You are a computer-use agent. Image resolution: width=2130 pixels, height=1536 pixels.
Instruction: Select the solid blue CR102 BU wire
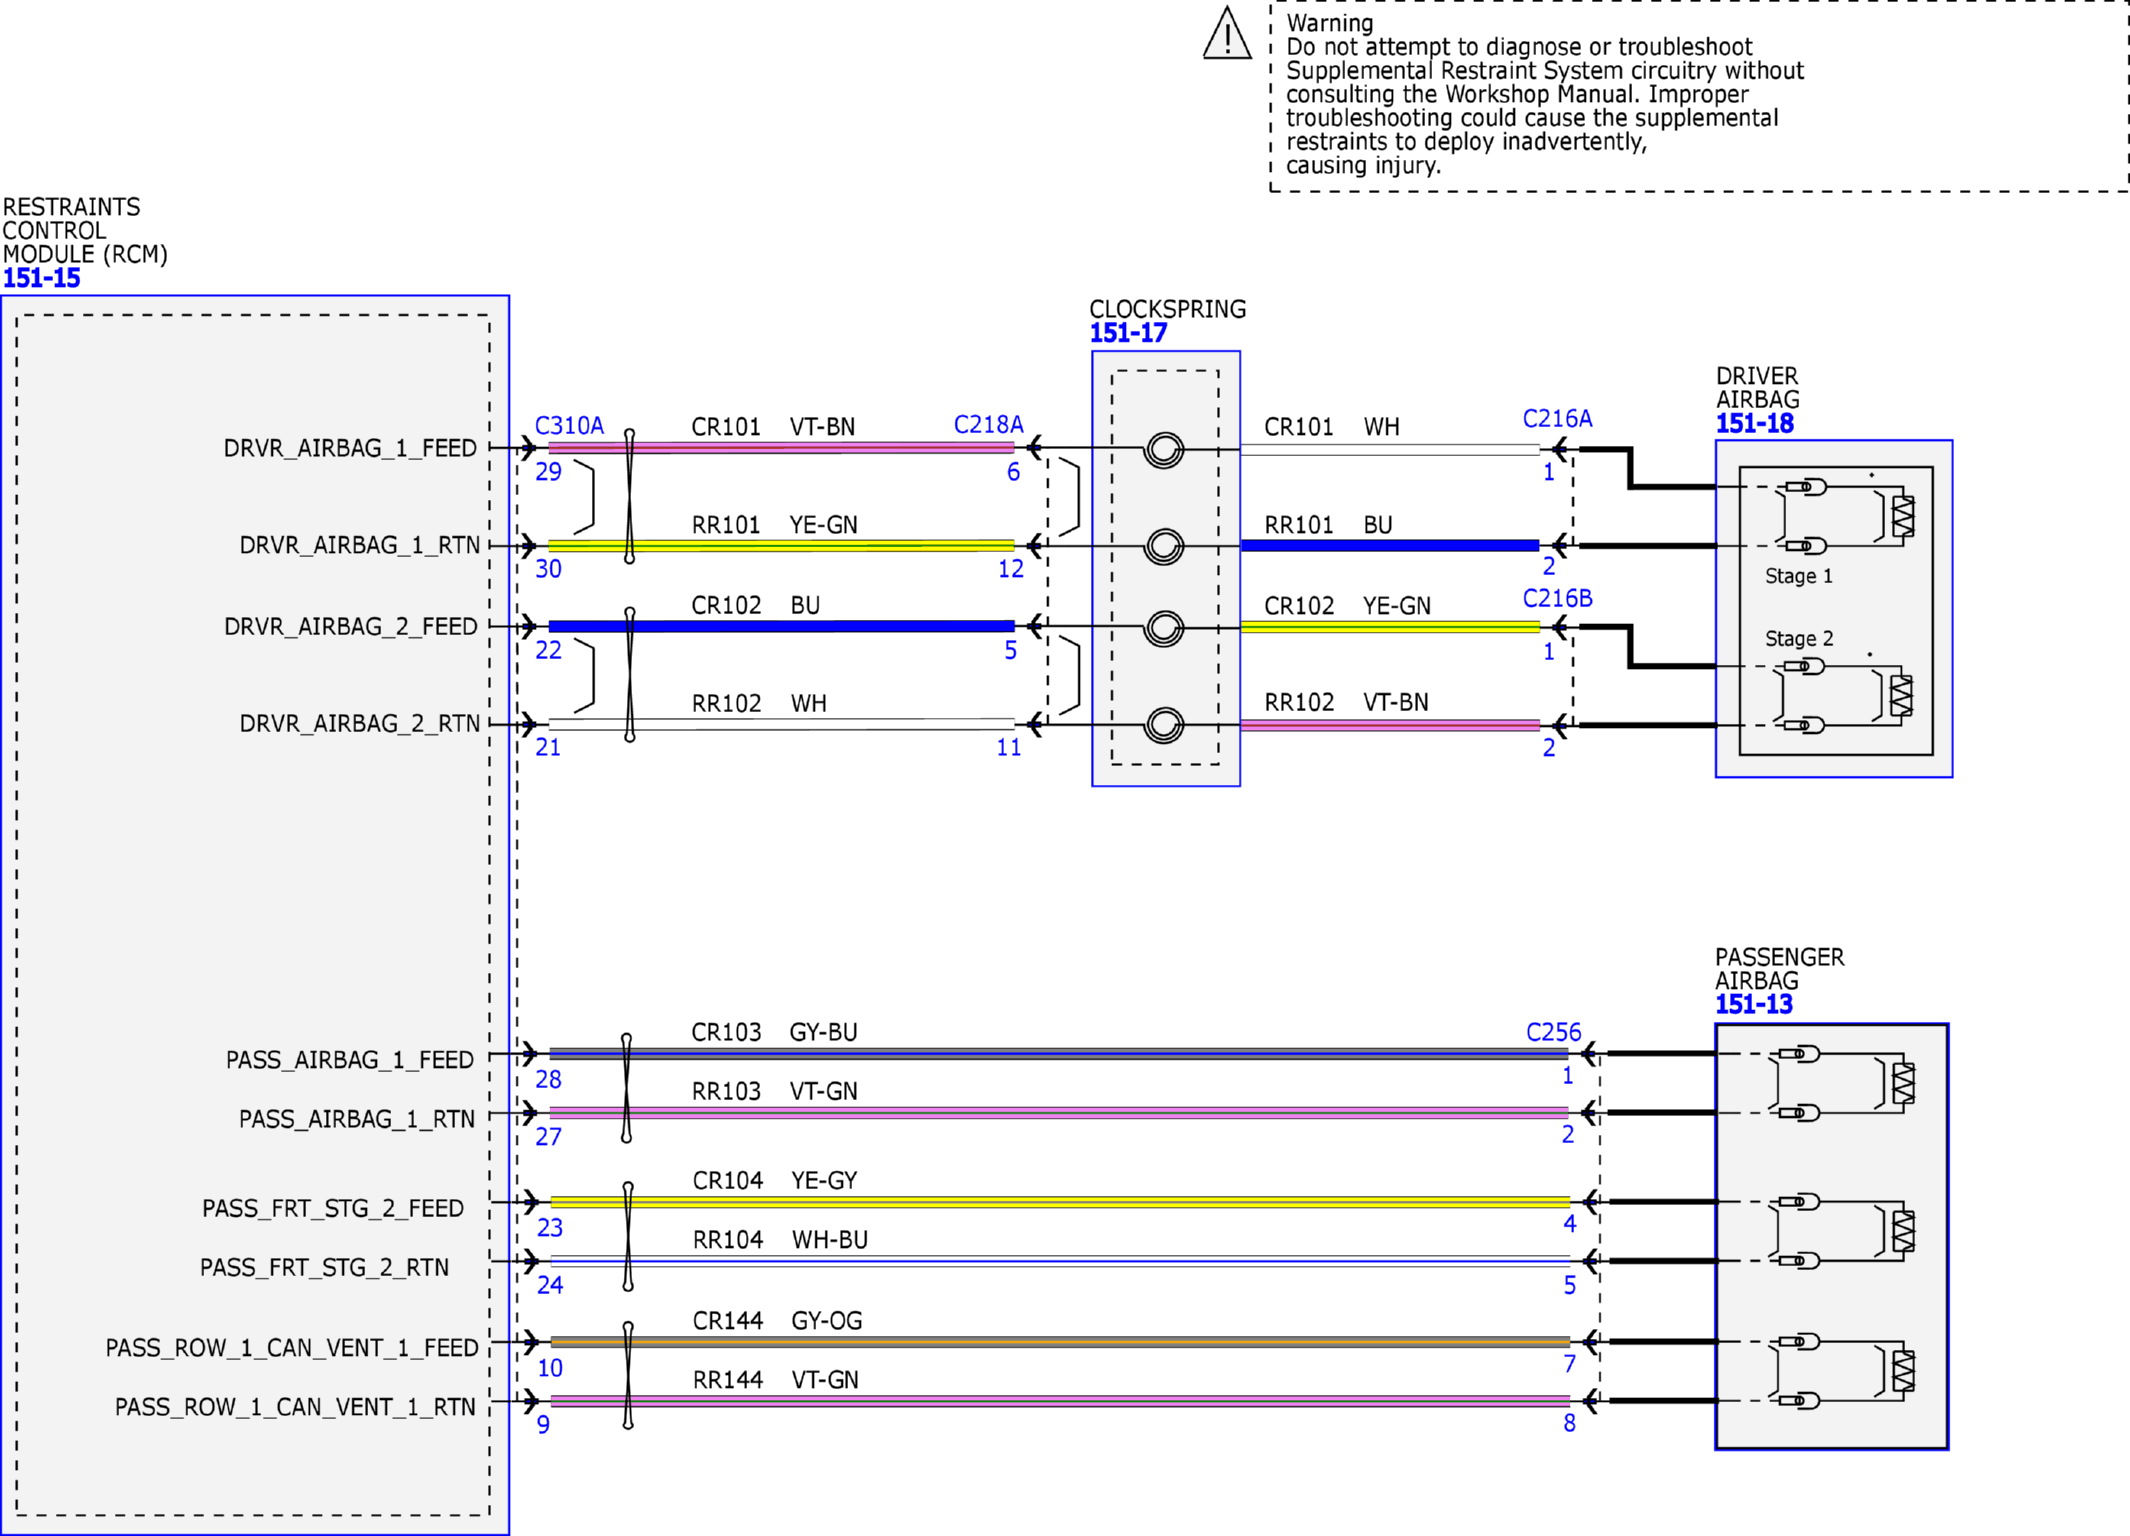pos(782,626)
